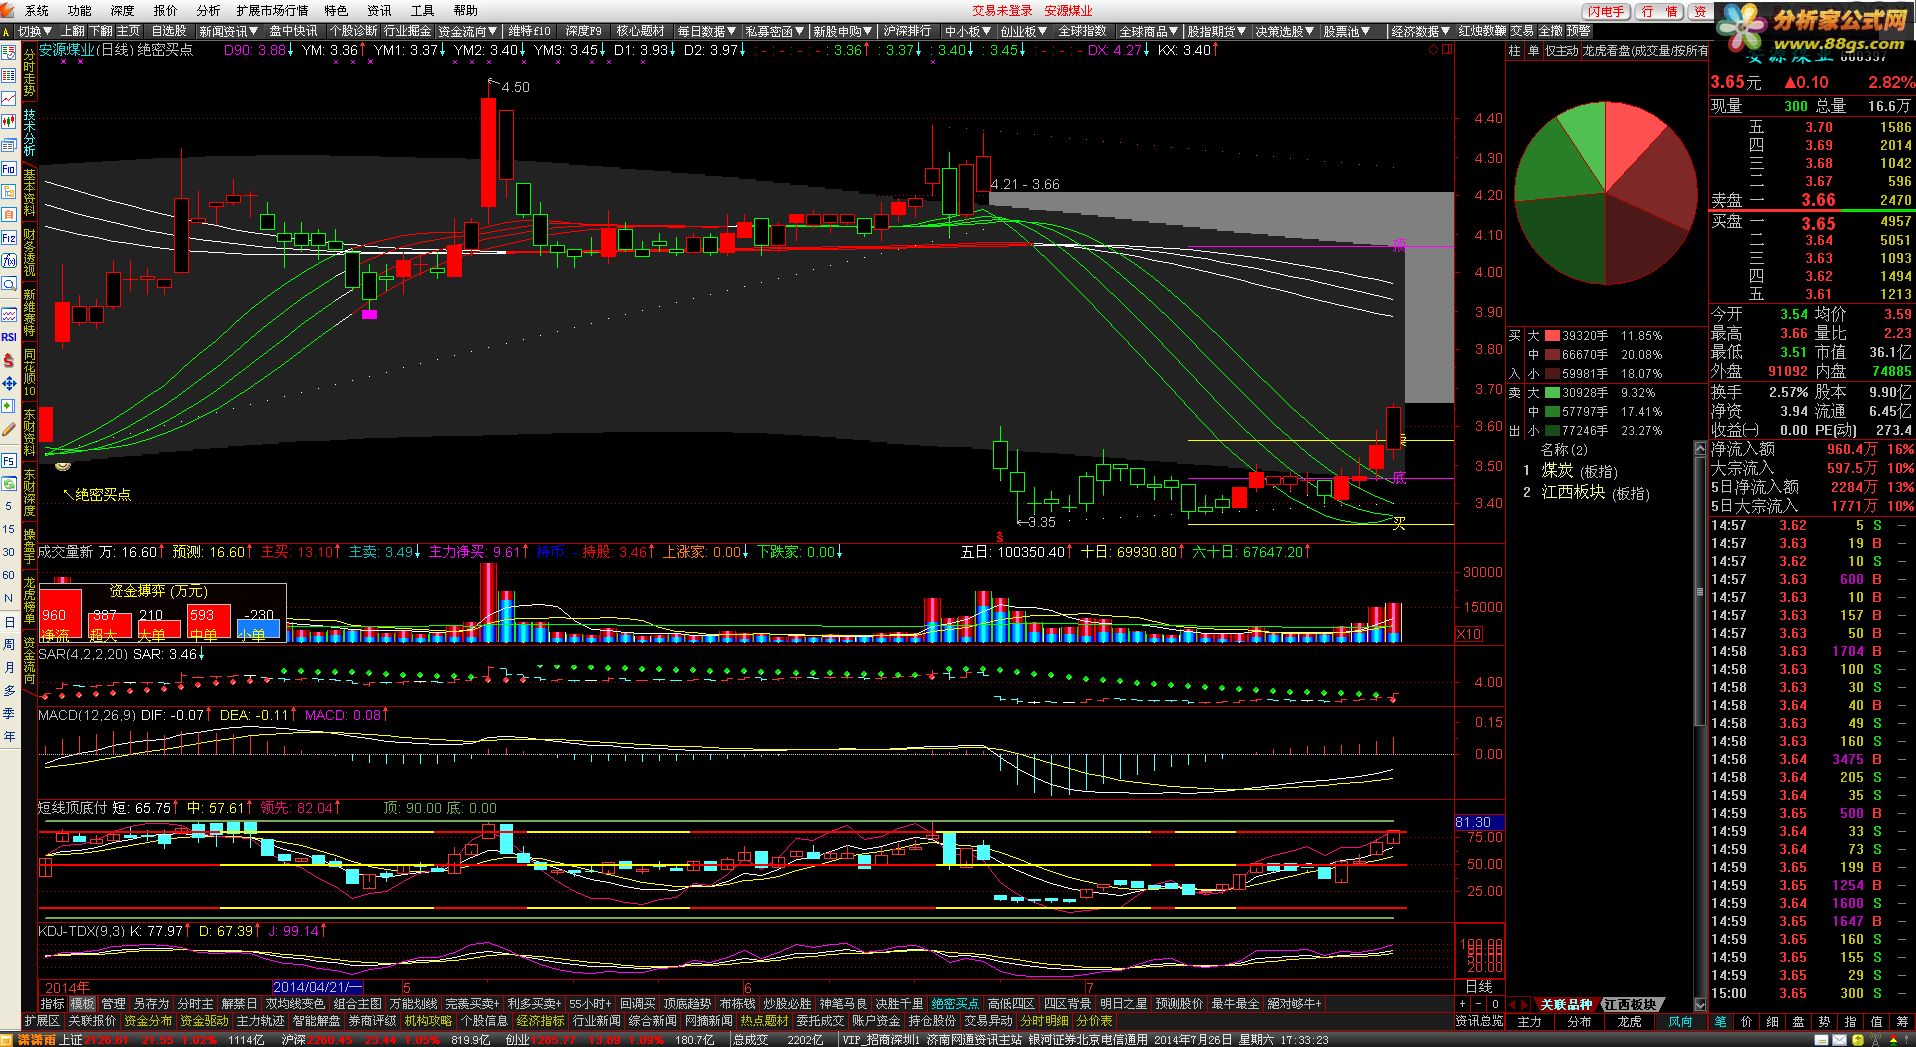Viewport: 1916px width, 1047px height.
Task: Open the 每日数据 dropdown
Action: pyautogui.click(x=706, y=31)
